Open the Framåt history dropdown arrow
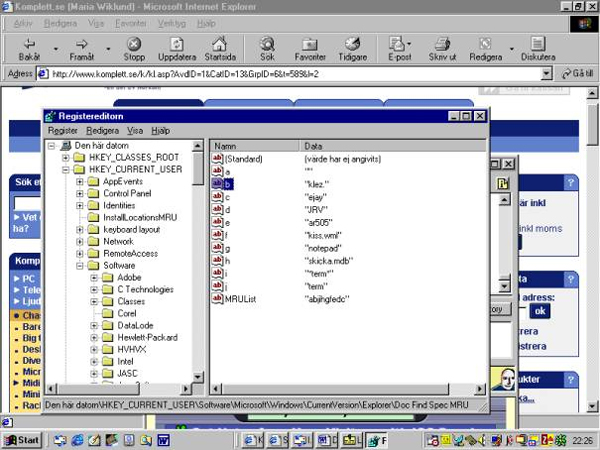The image size is (600, 450). pos(108,49)
